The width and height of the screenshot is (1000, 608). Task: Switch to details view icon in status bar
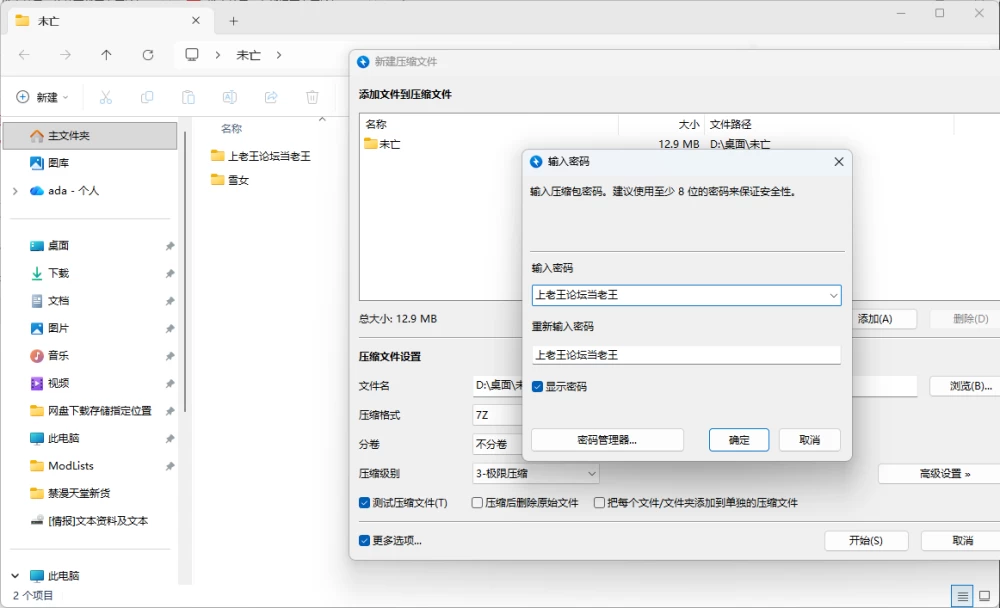pyautogui.click(x=962, y=597)
